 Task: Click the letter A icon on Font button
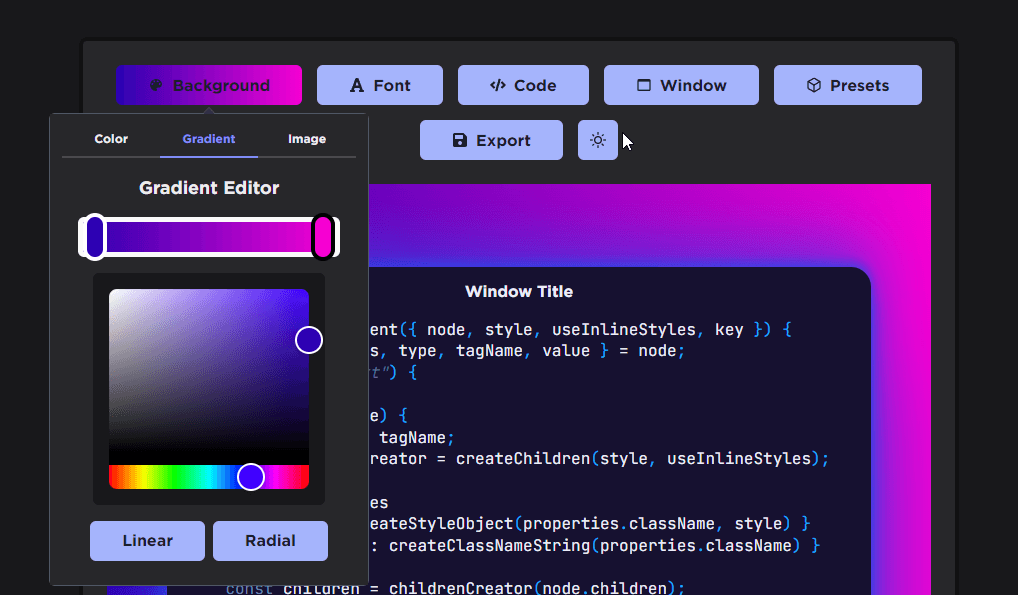[356, 86]
